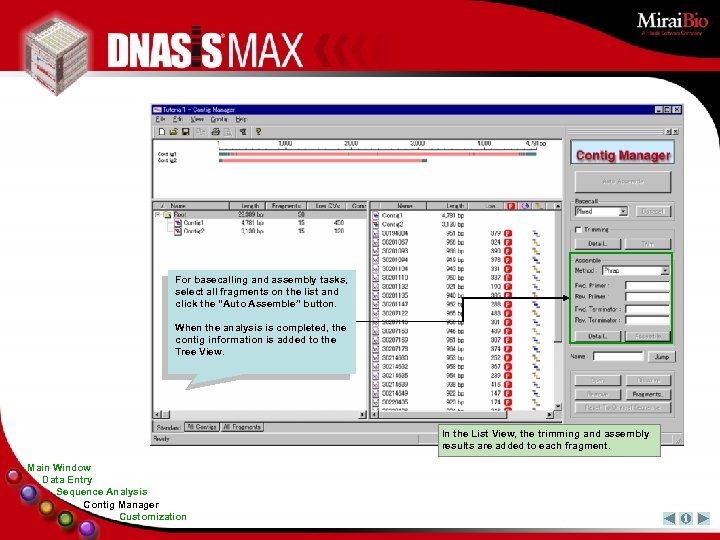Open the Assemble Method dropdown
The height and width of the screenshot is (540, 720).
pos(665,271)
